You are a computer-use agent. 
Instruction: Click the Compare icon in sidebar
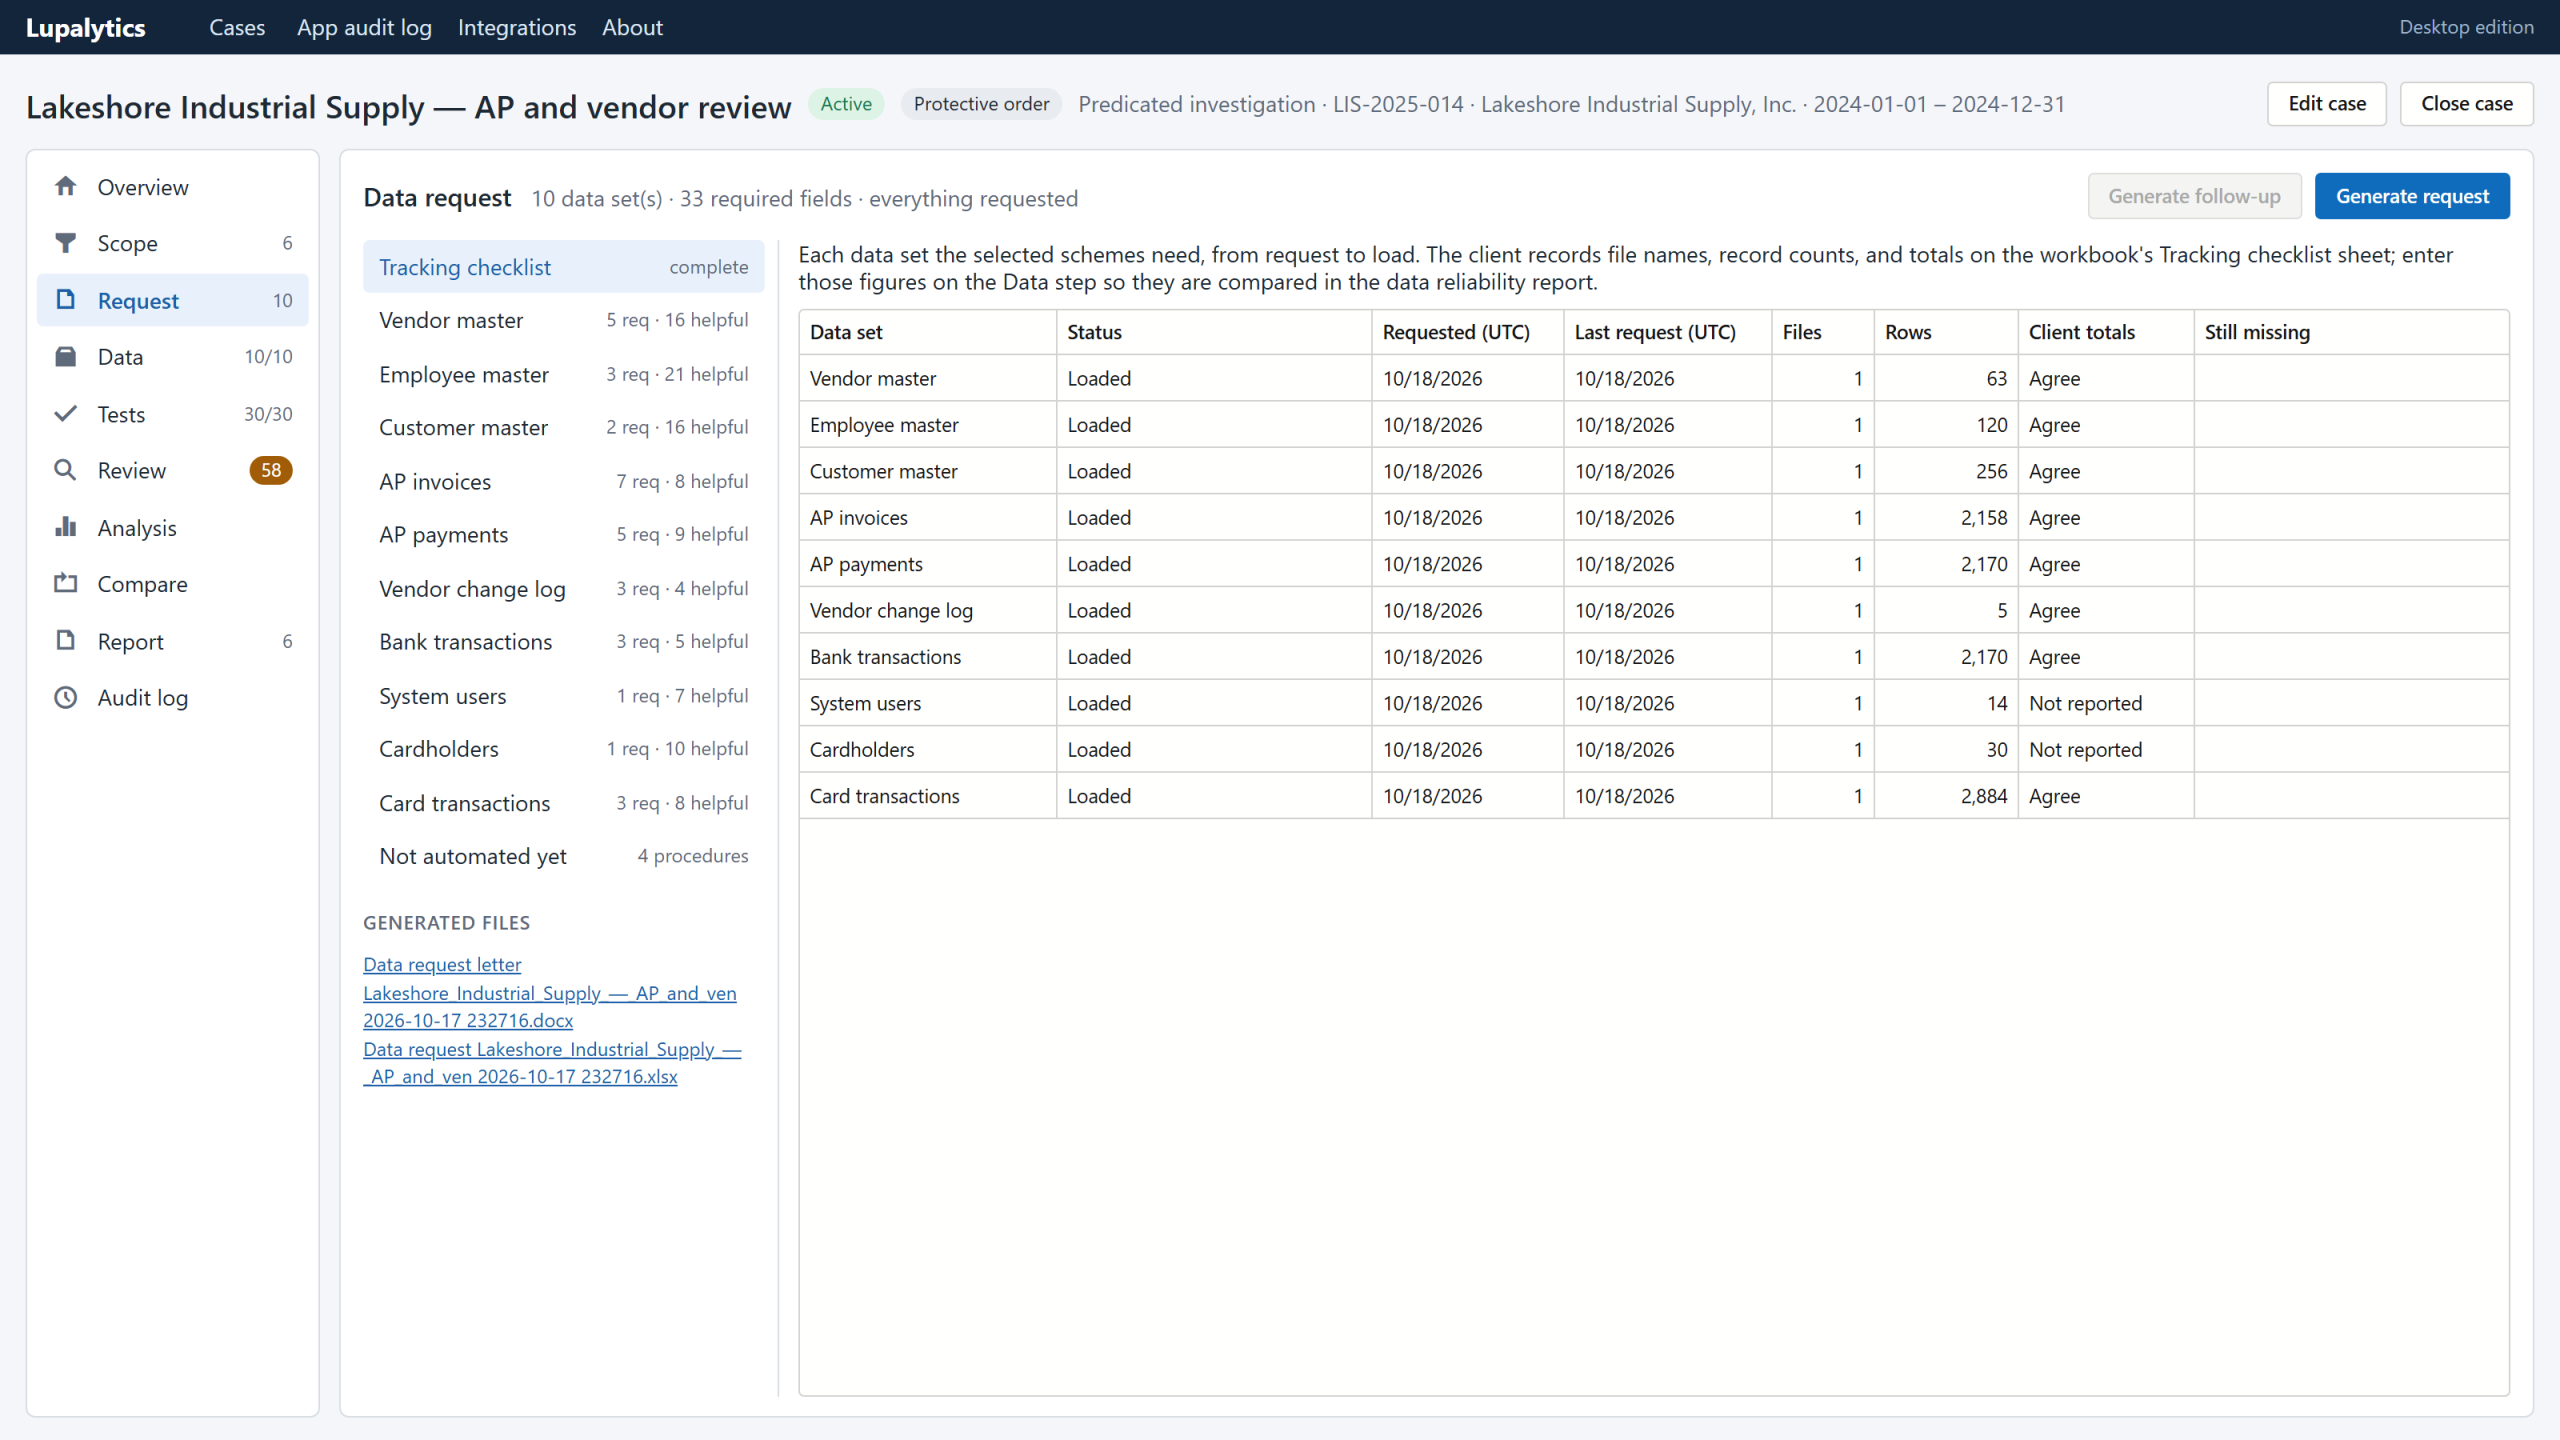[66, 584]
